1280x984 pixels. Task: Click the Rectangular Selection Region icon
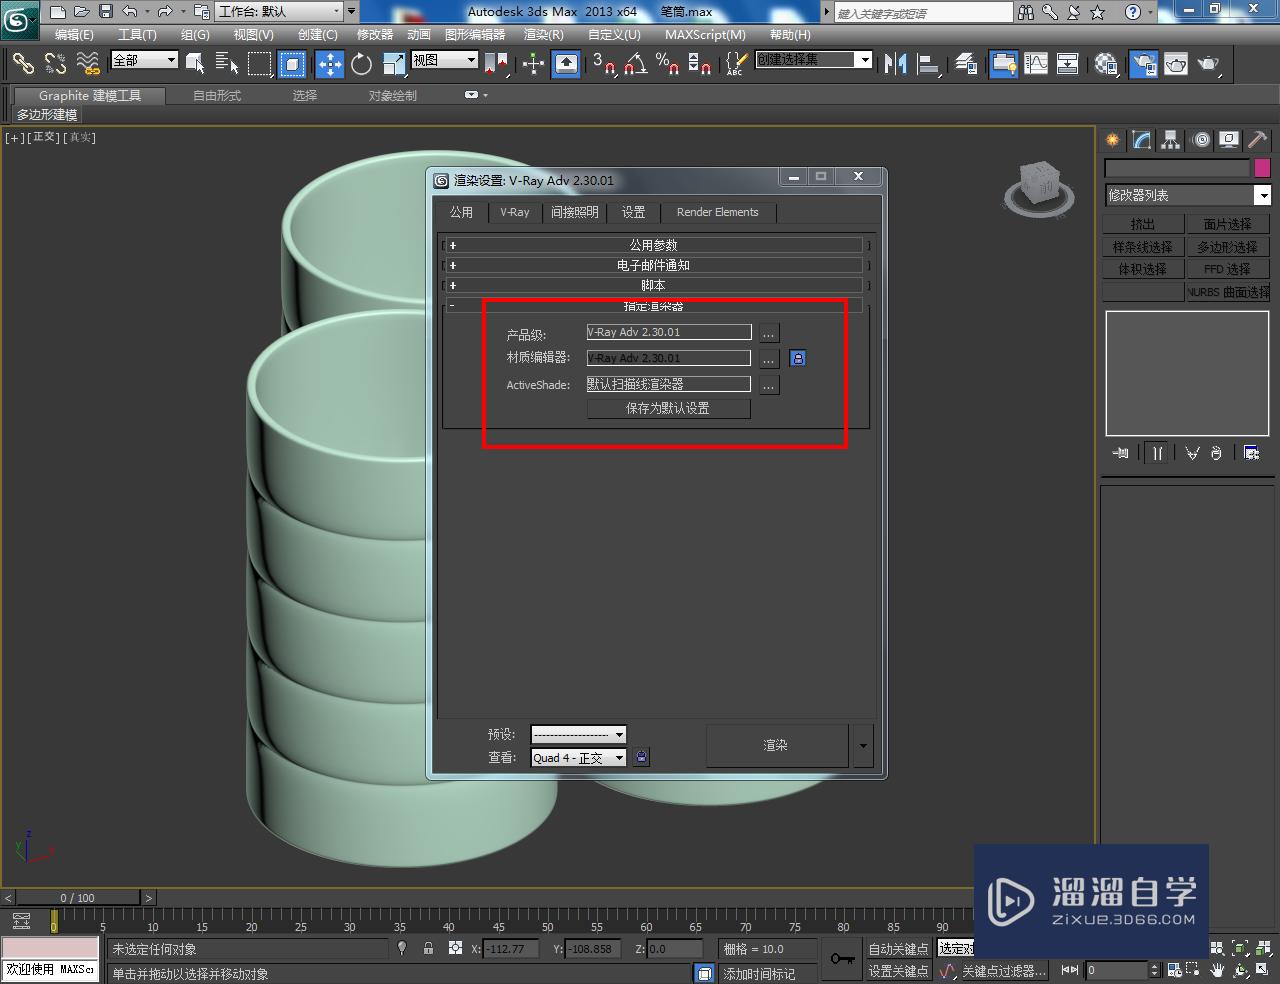[x=260, y=64]
